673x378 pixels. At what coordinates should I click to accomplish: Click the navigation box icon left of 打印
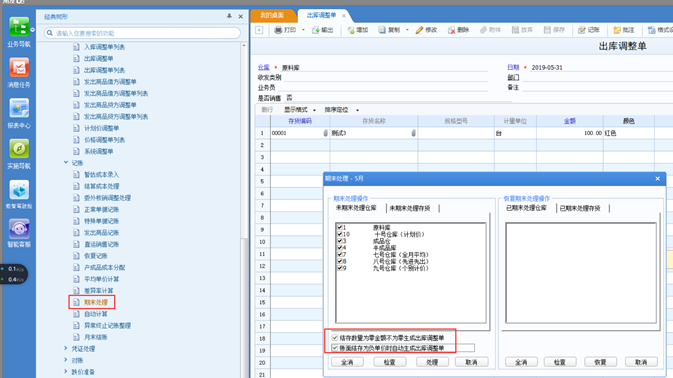259,30
